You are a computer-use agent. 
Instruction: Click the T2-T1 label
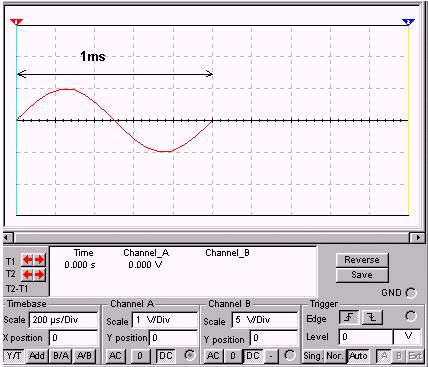pos(17,288)
